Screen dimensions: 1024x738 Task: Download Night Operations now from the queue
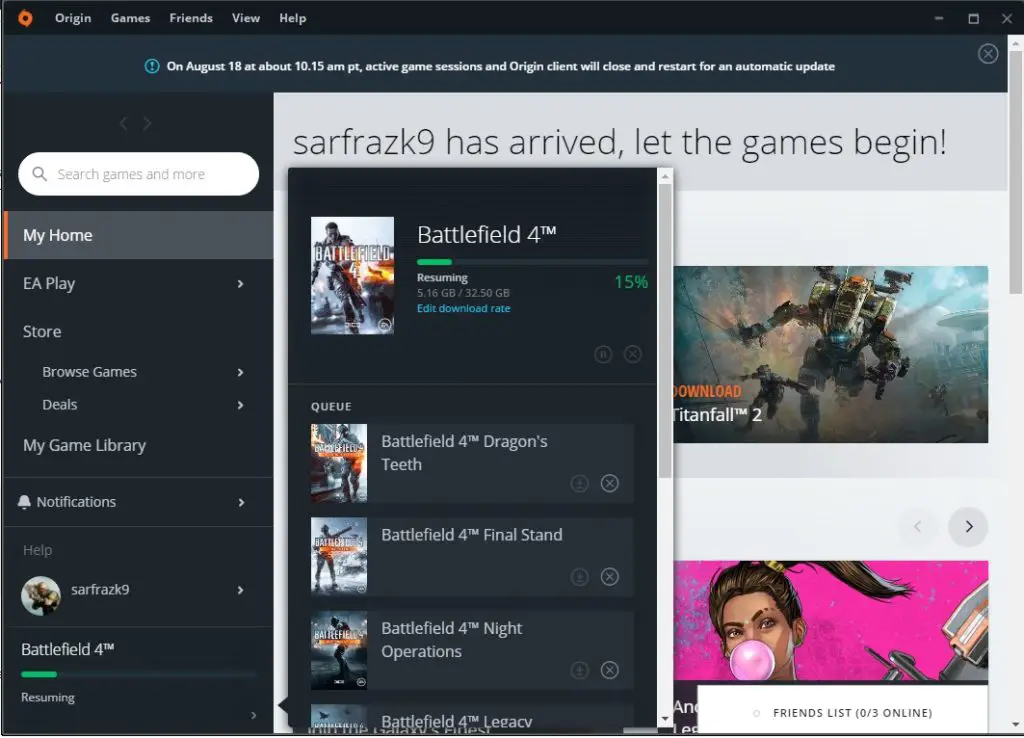coord(579,670)
